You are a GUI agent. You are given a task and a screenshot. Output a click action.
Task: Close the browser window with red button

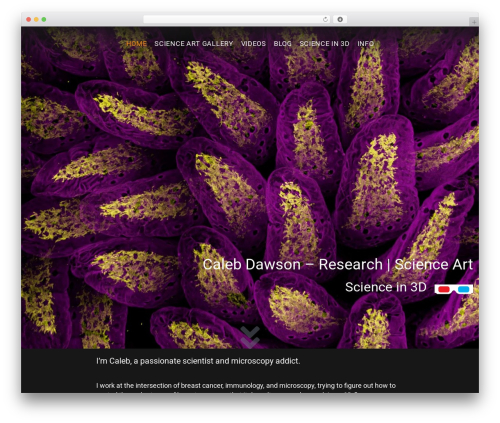29,19
